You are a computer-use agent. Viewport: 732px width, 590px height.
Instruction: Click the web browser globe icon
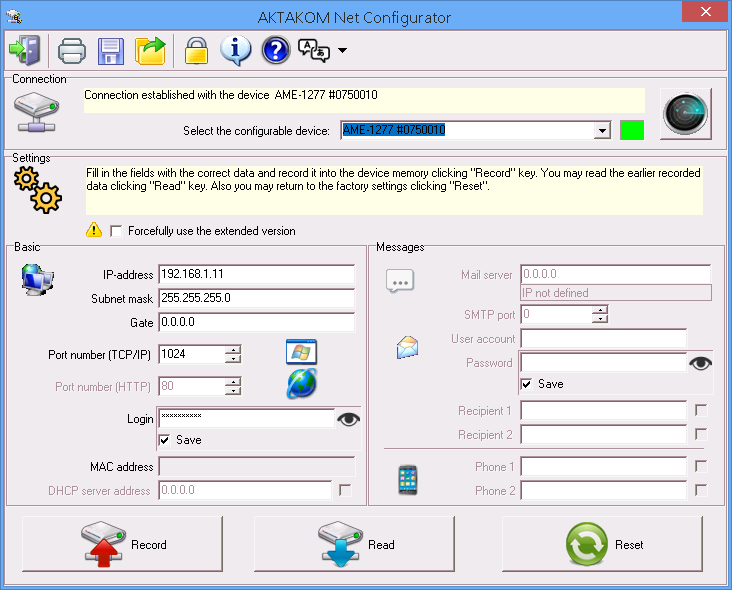click(302, 384)
